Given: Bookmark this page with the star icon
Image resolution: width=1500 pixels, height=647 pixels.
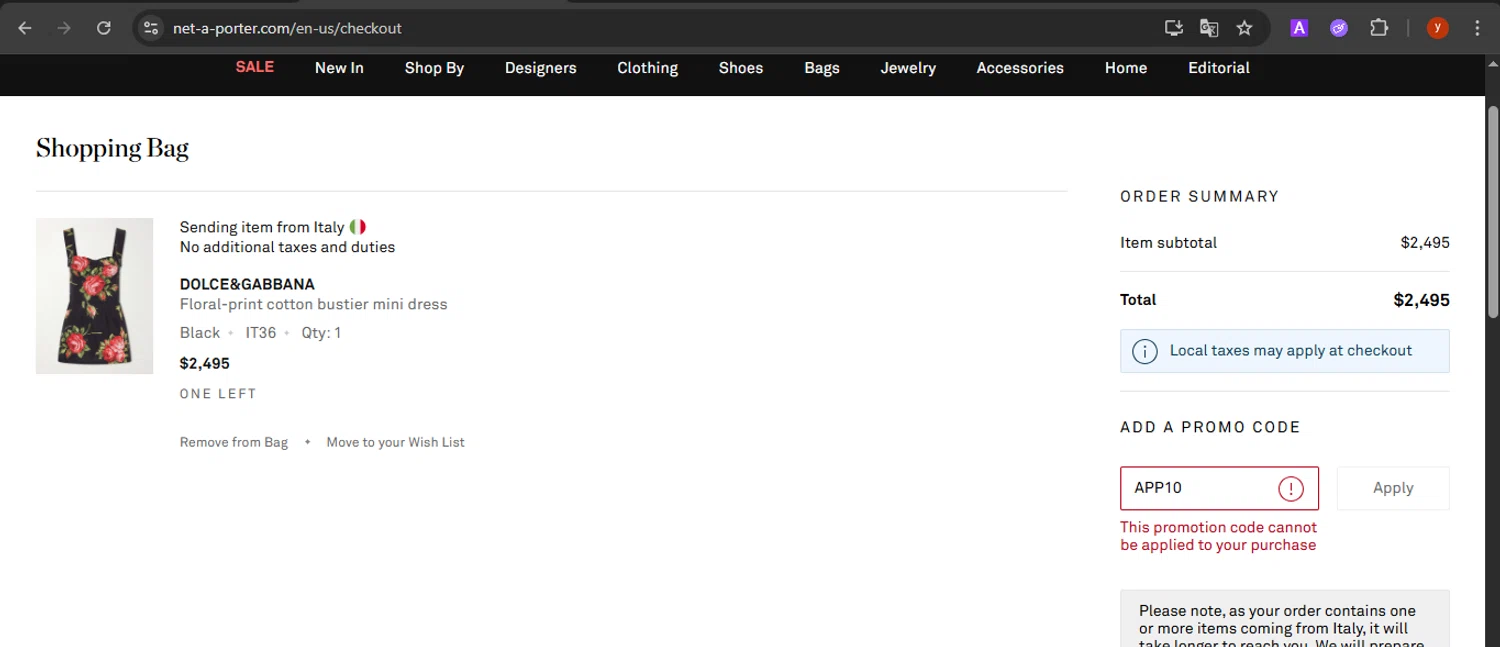Looking at the screenshot, I should (x=1244, y=28).
